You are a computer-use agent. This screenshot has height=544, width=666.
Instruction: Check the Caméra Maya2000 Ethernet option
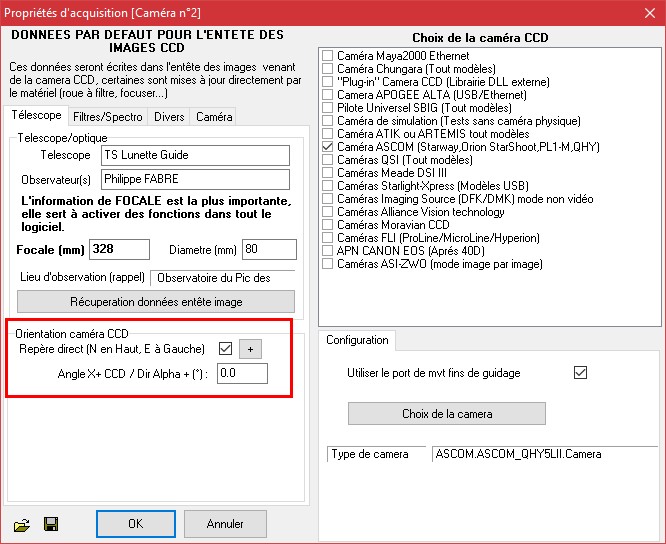click(x=328, y=56)
